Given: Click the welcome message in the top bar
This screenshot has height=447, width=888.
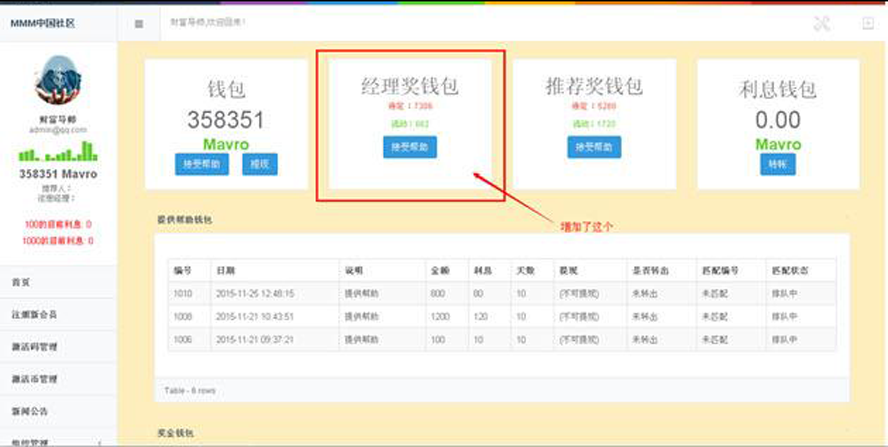Looking at the screenshot, I should pyautogui.click(x=208, y=22).
